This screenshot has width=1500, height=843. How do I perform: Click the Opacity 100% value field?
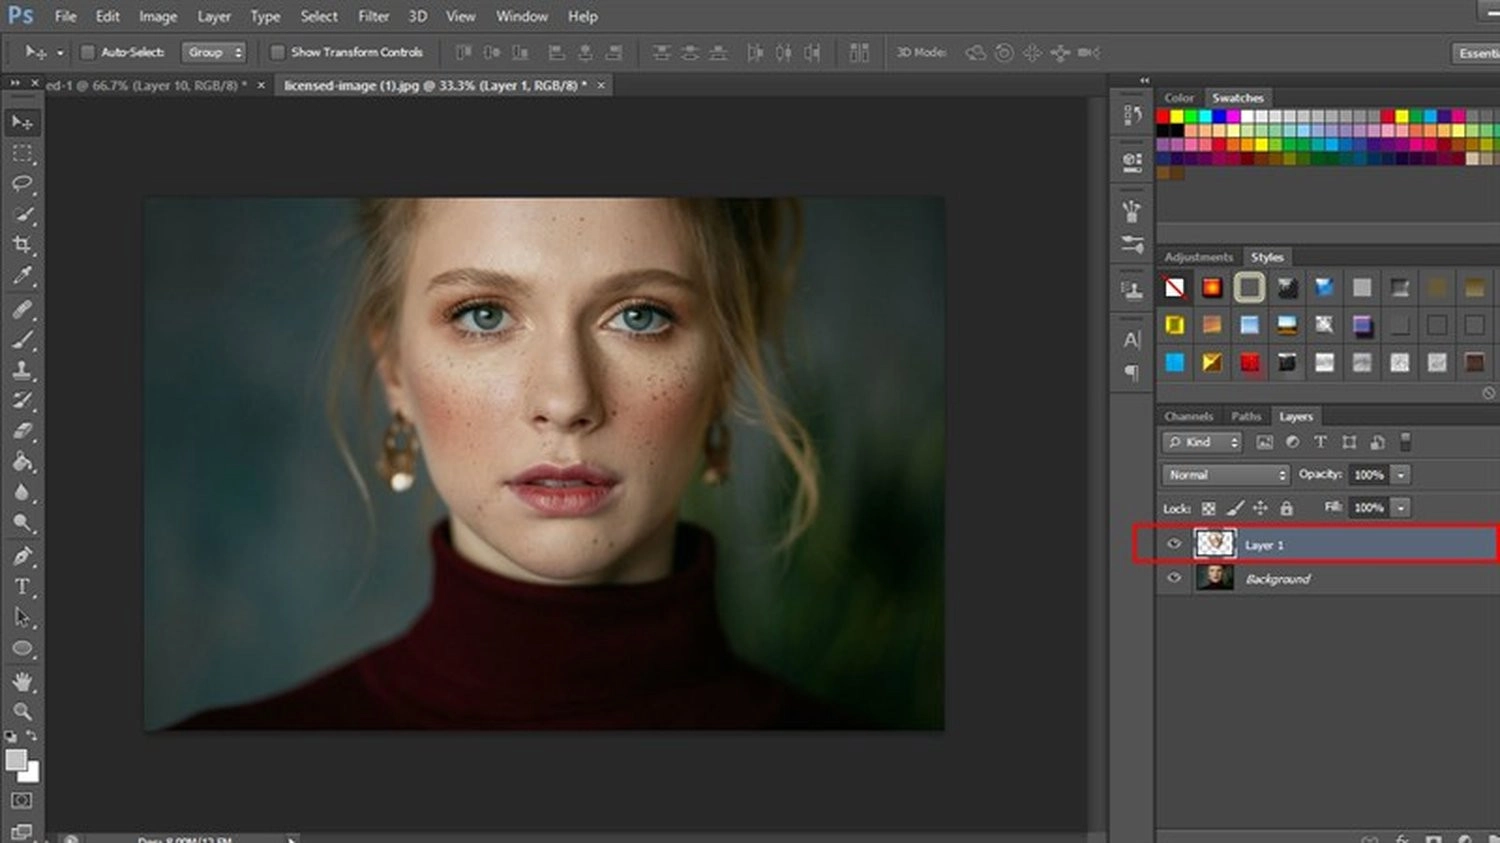(1369, 475)
